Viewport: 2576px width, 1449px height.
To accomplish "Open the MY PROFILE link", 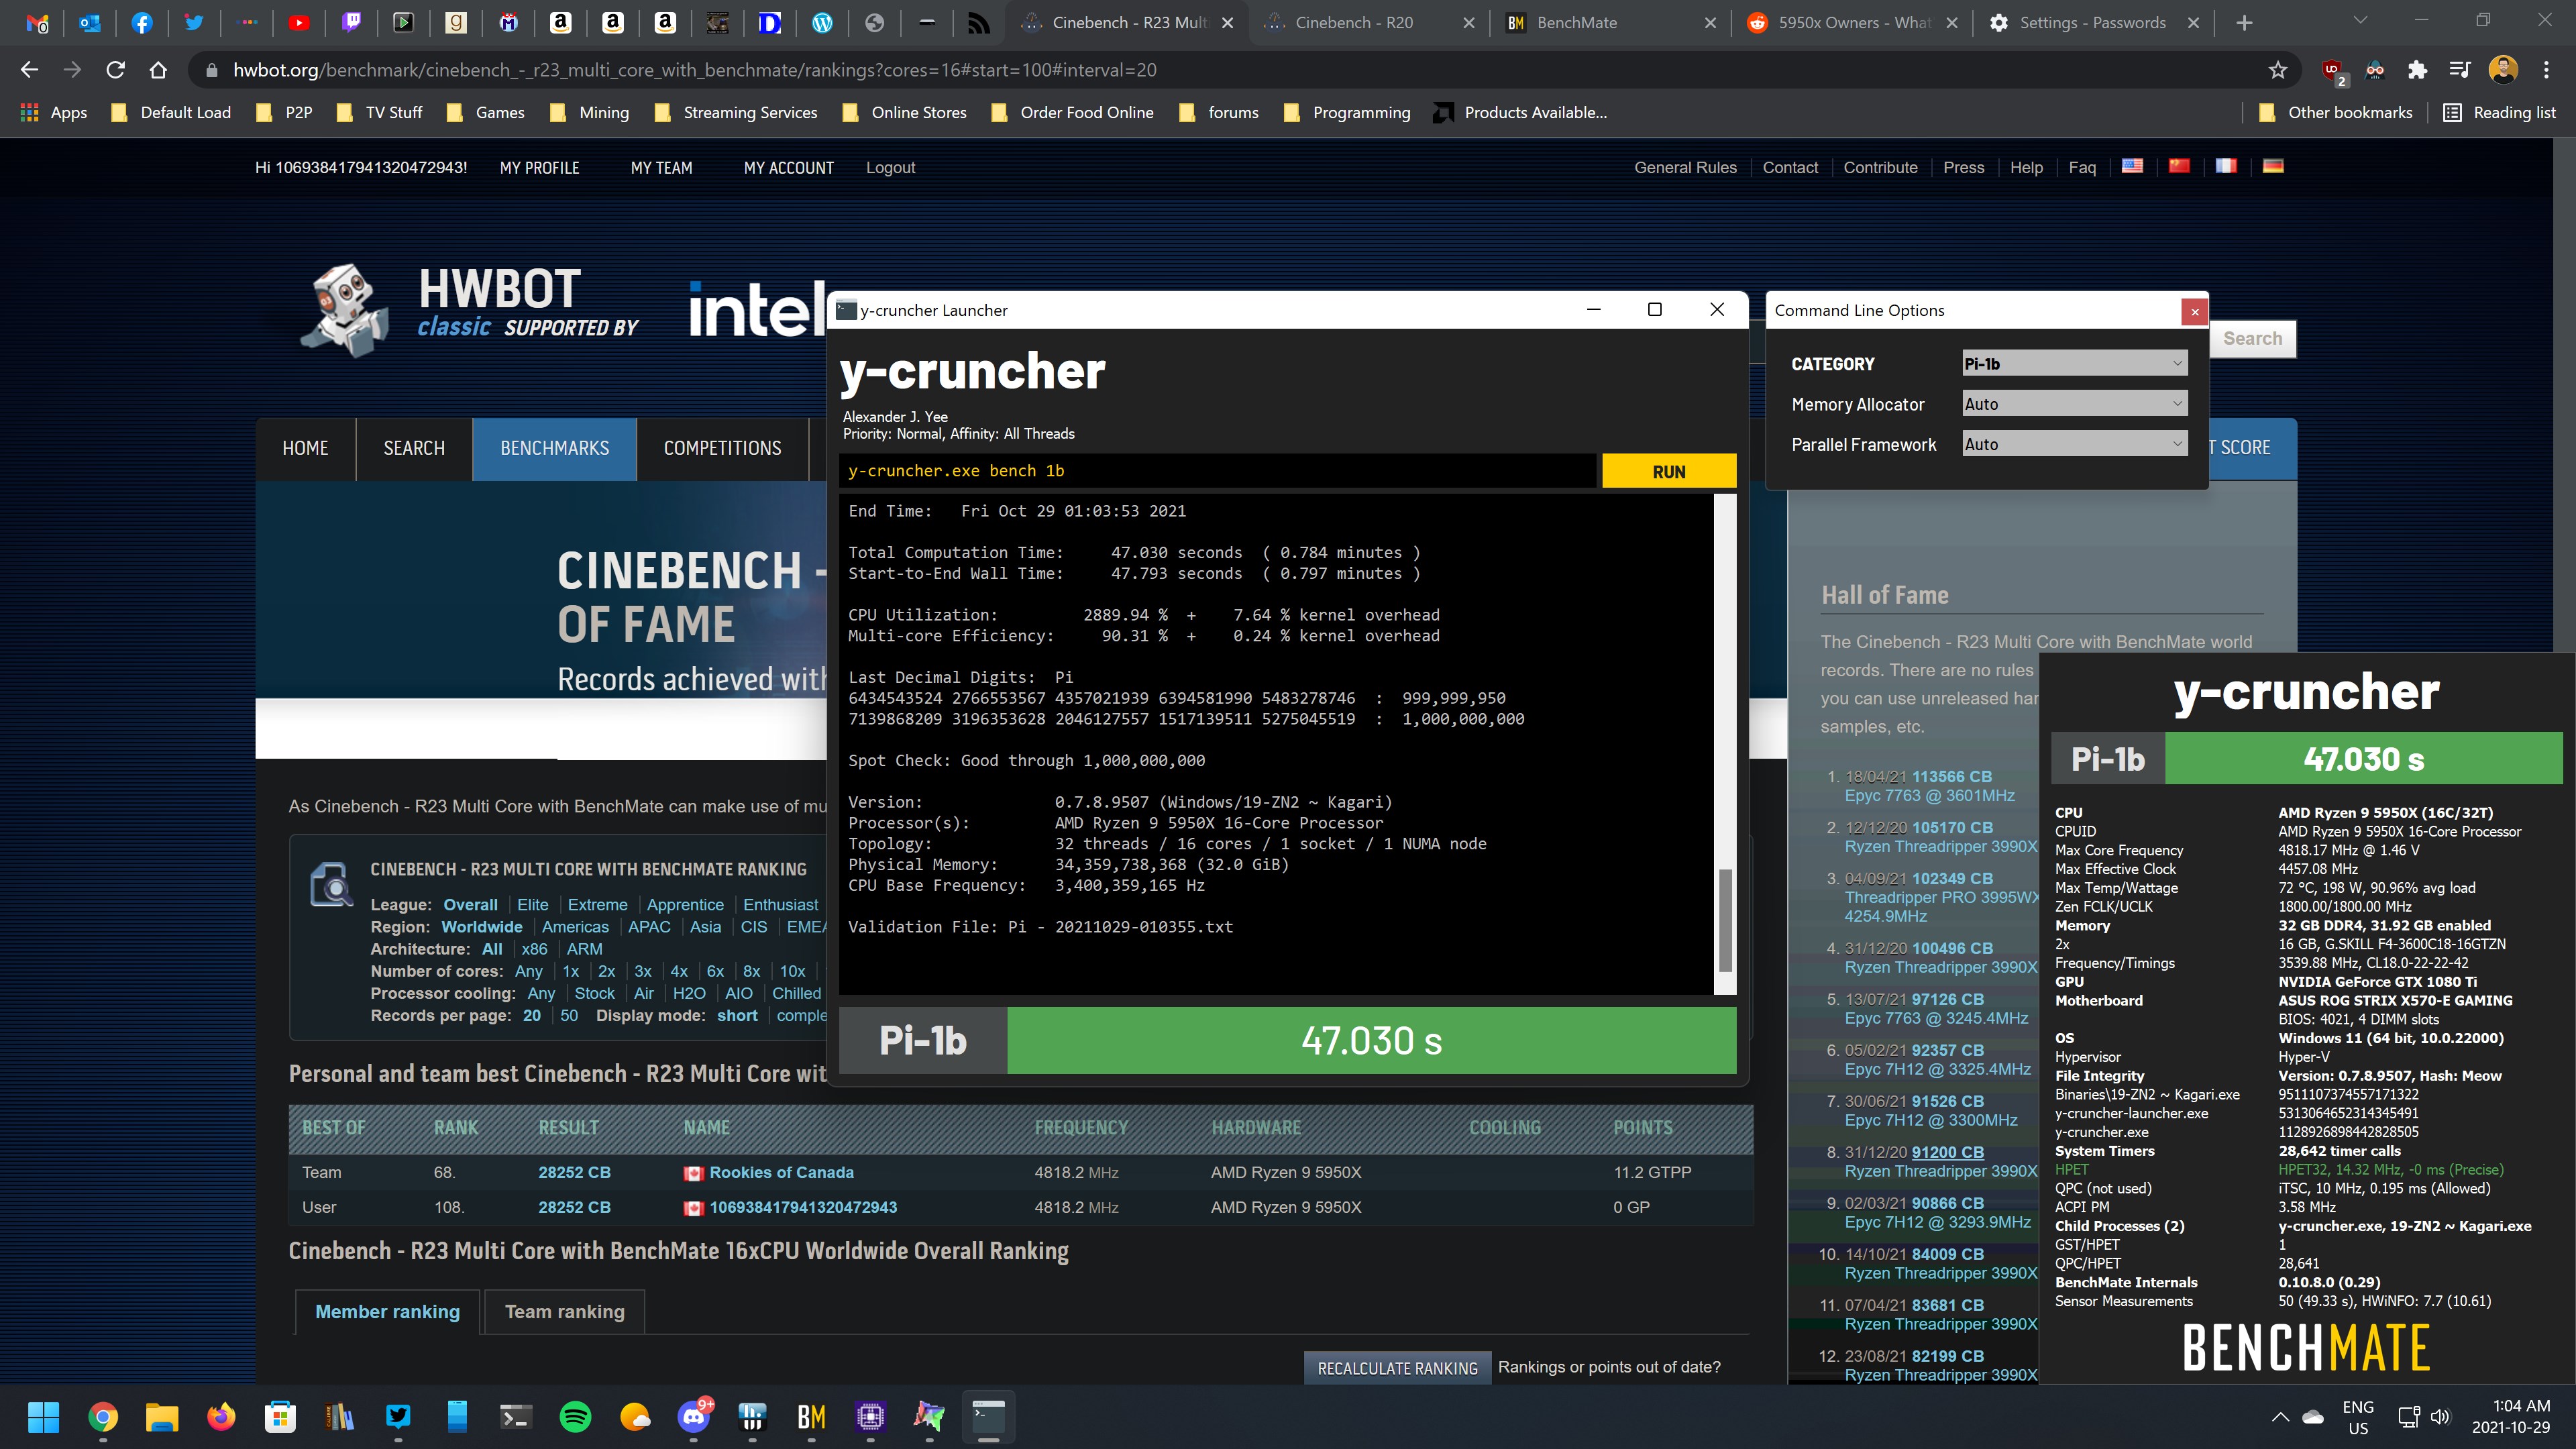I will [x=539, y=168].
